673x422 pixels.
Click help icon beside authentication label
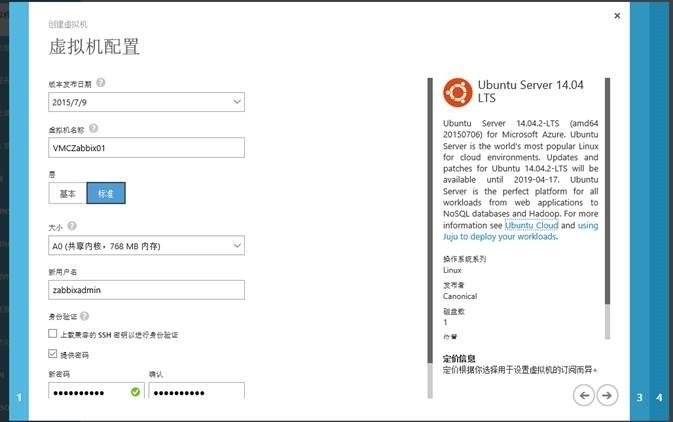(85, 316)
